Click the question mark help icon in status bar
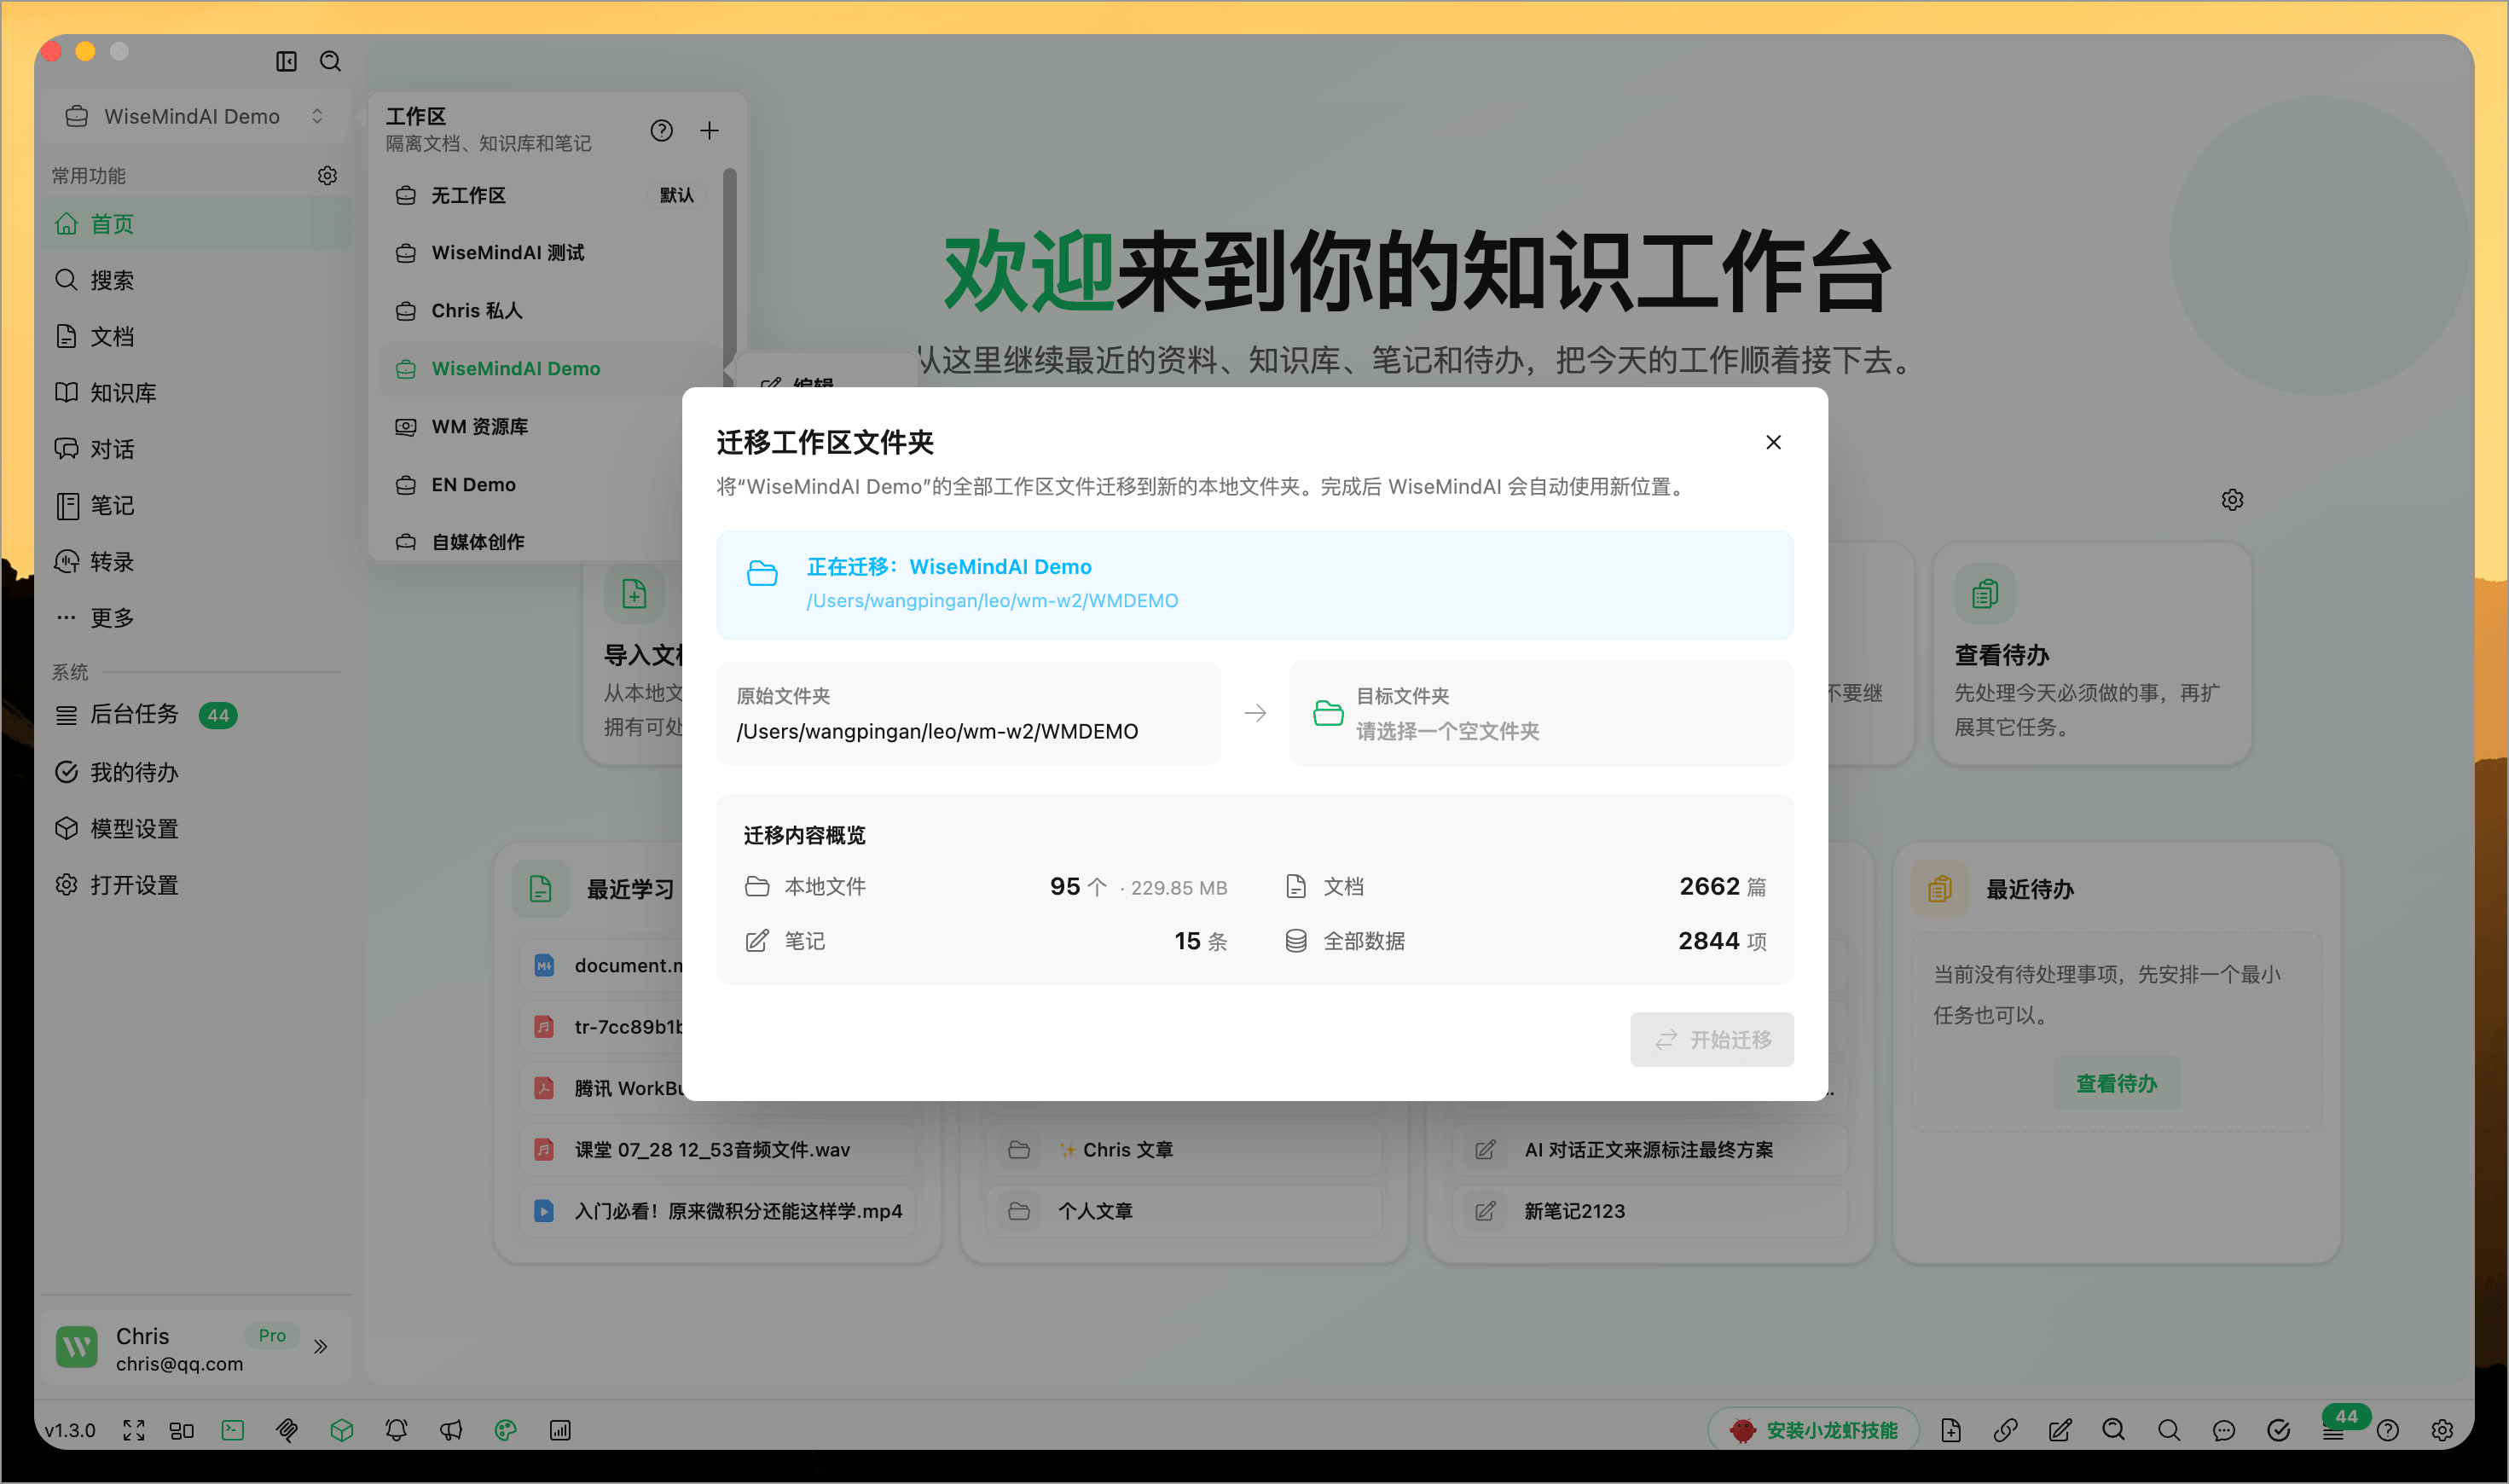Screen dimensions: 2509x1484 coord(2387,1430)
